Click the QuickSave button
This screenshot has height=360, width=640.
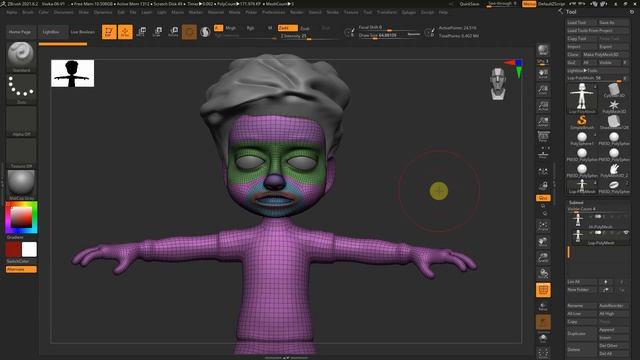coord(469,4)
